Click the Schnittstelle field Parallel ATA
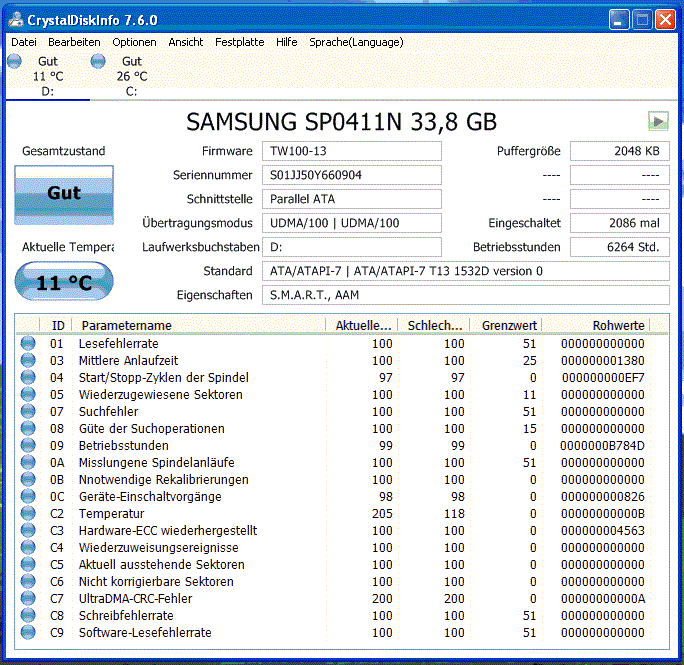The width and height of the screenshot is (684, 665). (x=352, y=199)
